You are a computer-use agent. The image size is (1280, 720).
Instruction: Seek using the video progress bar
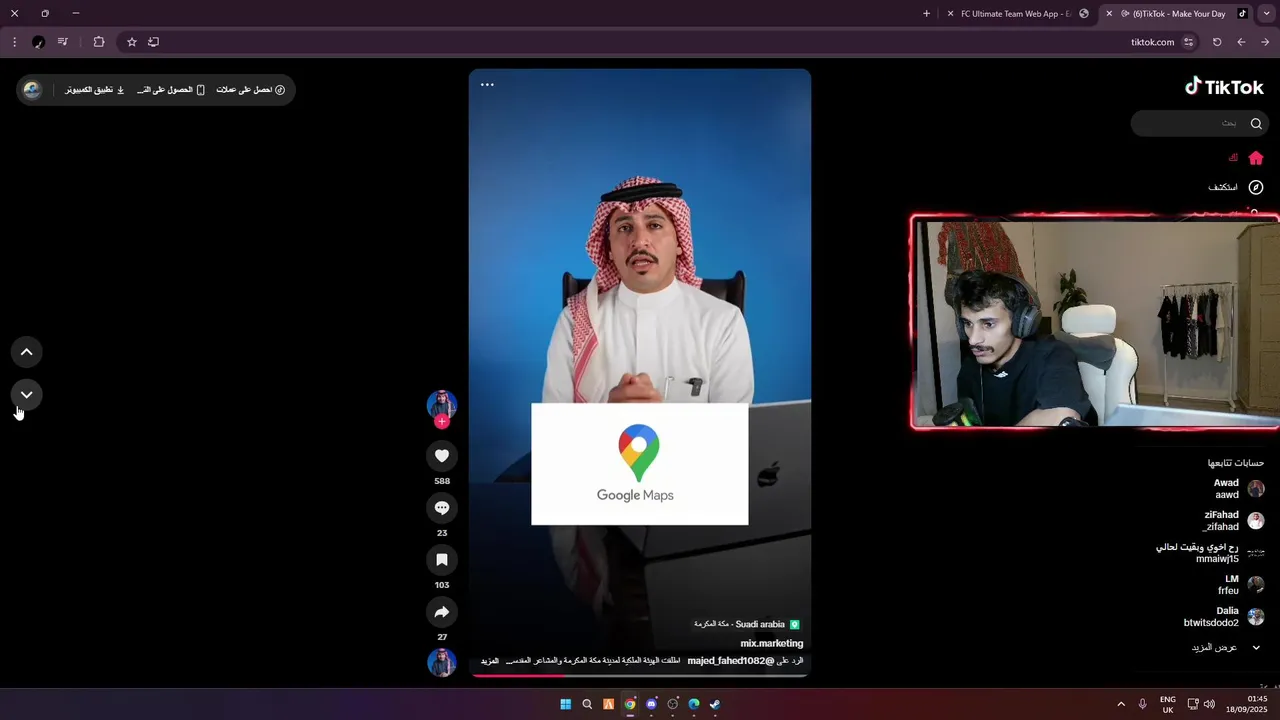(x=640, y=675)
